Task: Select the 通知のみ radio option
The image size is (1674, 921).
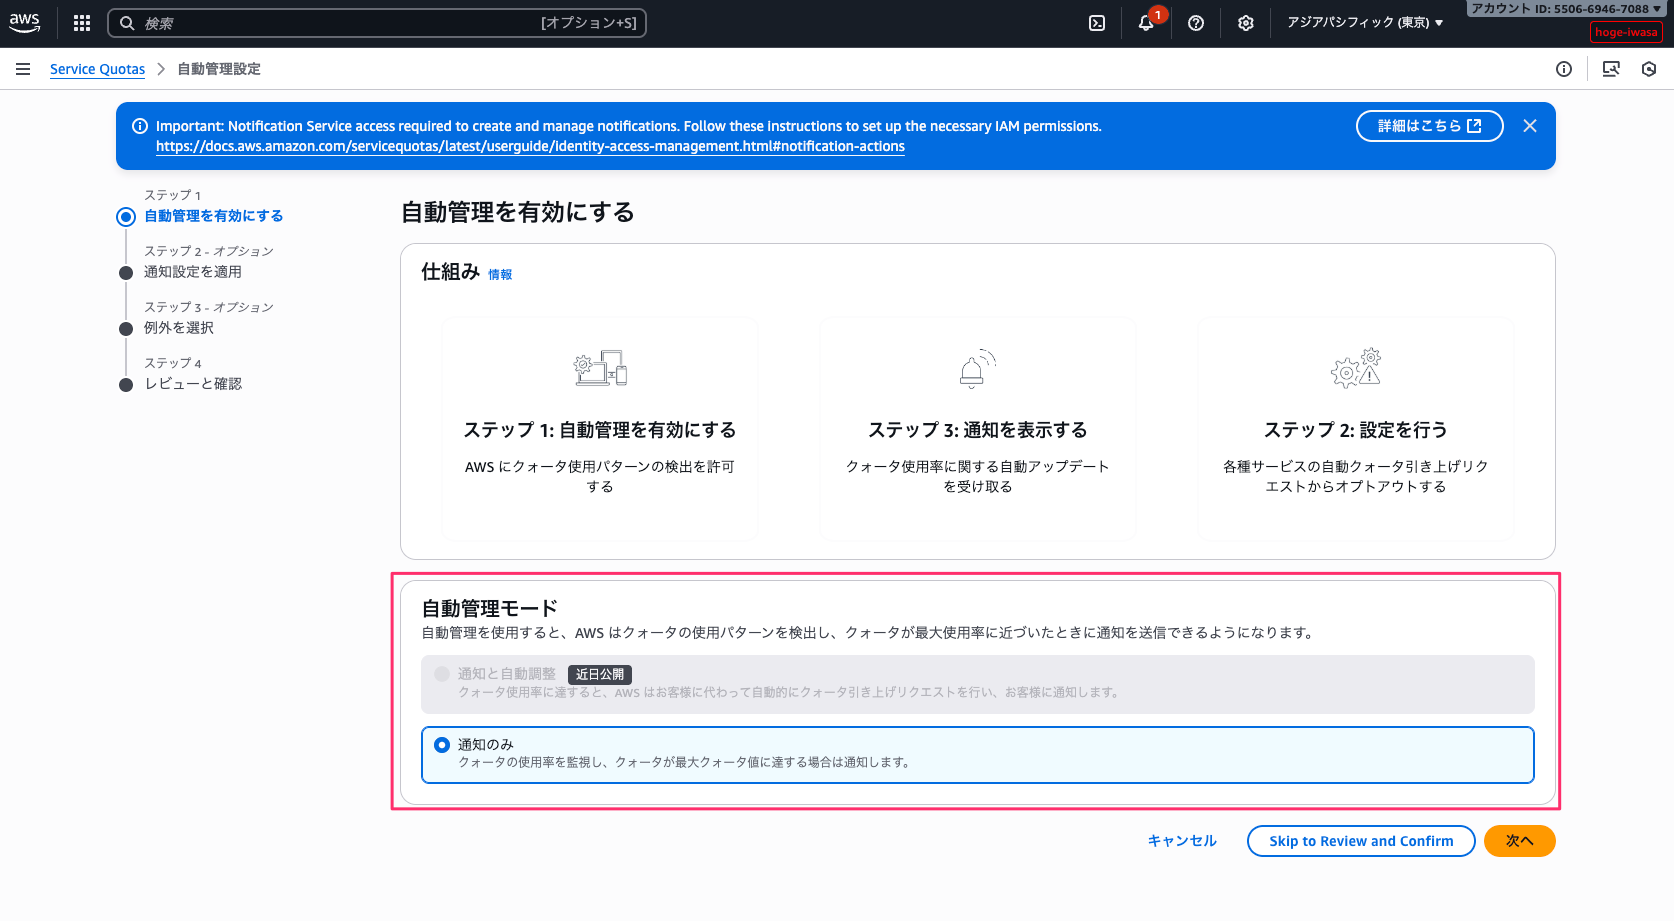Action: [x=442, y=745]
